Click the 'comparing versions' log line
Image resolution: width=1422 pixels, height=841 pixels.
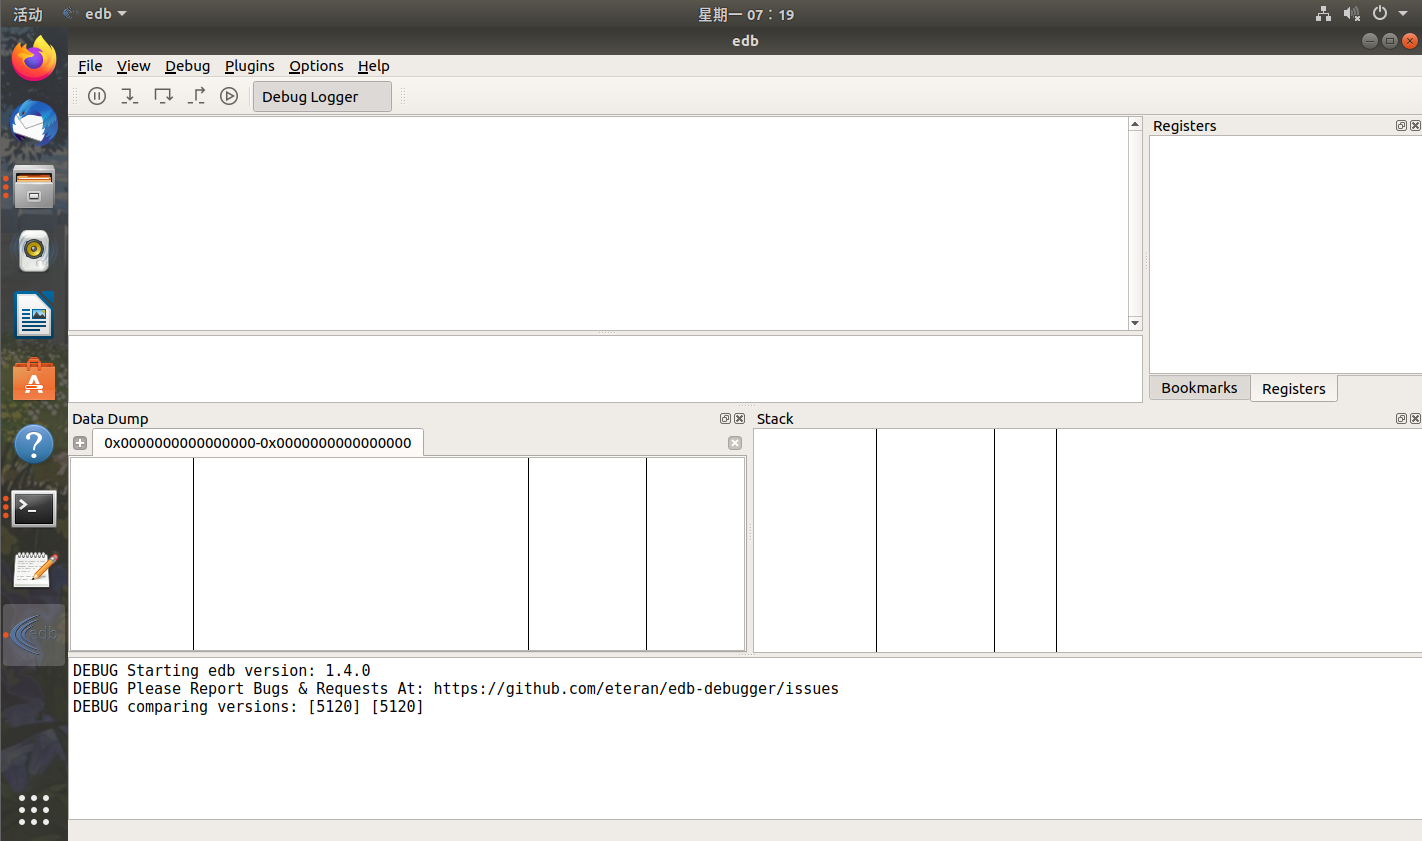click(248, 707)
